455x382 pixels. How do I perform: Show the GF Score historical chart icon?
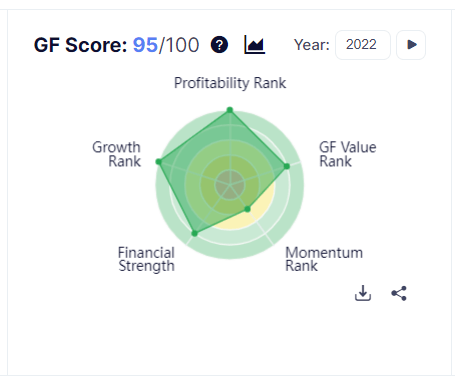click(255, 45)
